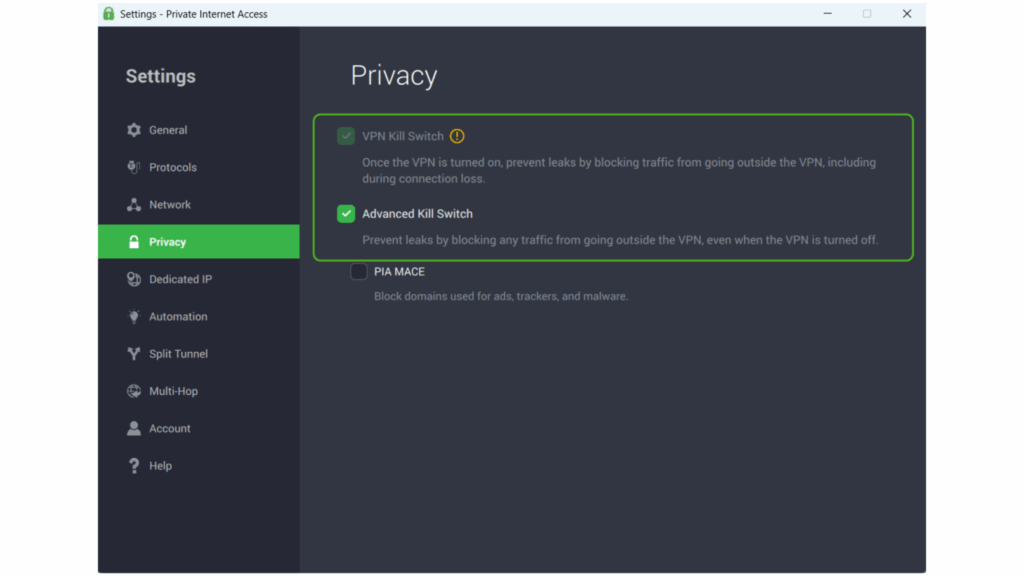1024x576 pixels.
Task: Toggle the VPN Kill Switch checkbox
Action: (x=346, y=134)
